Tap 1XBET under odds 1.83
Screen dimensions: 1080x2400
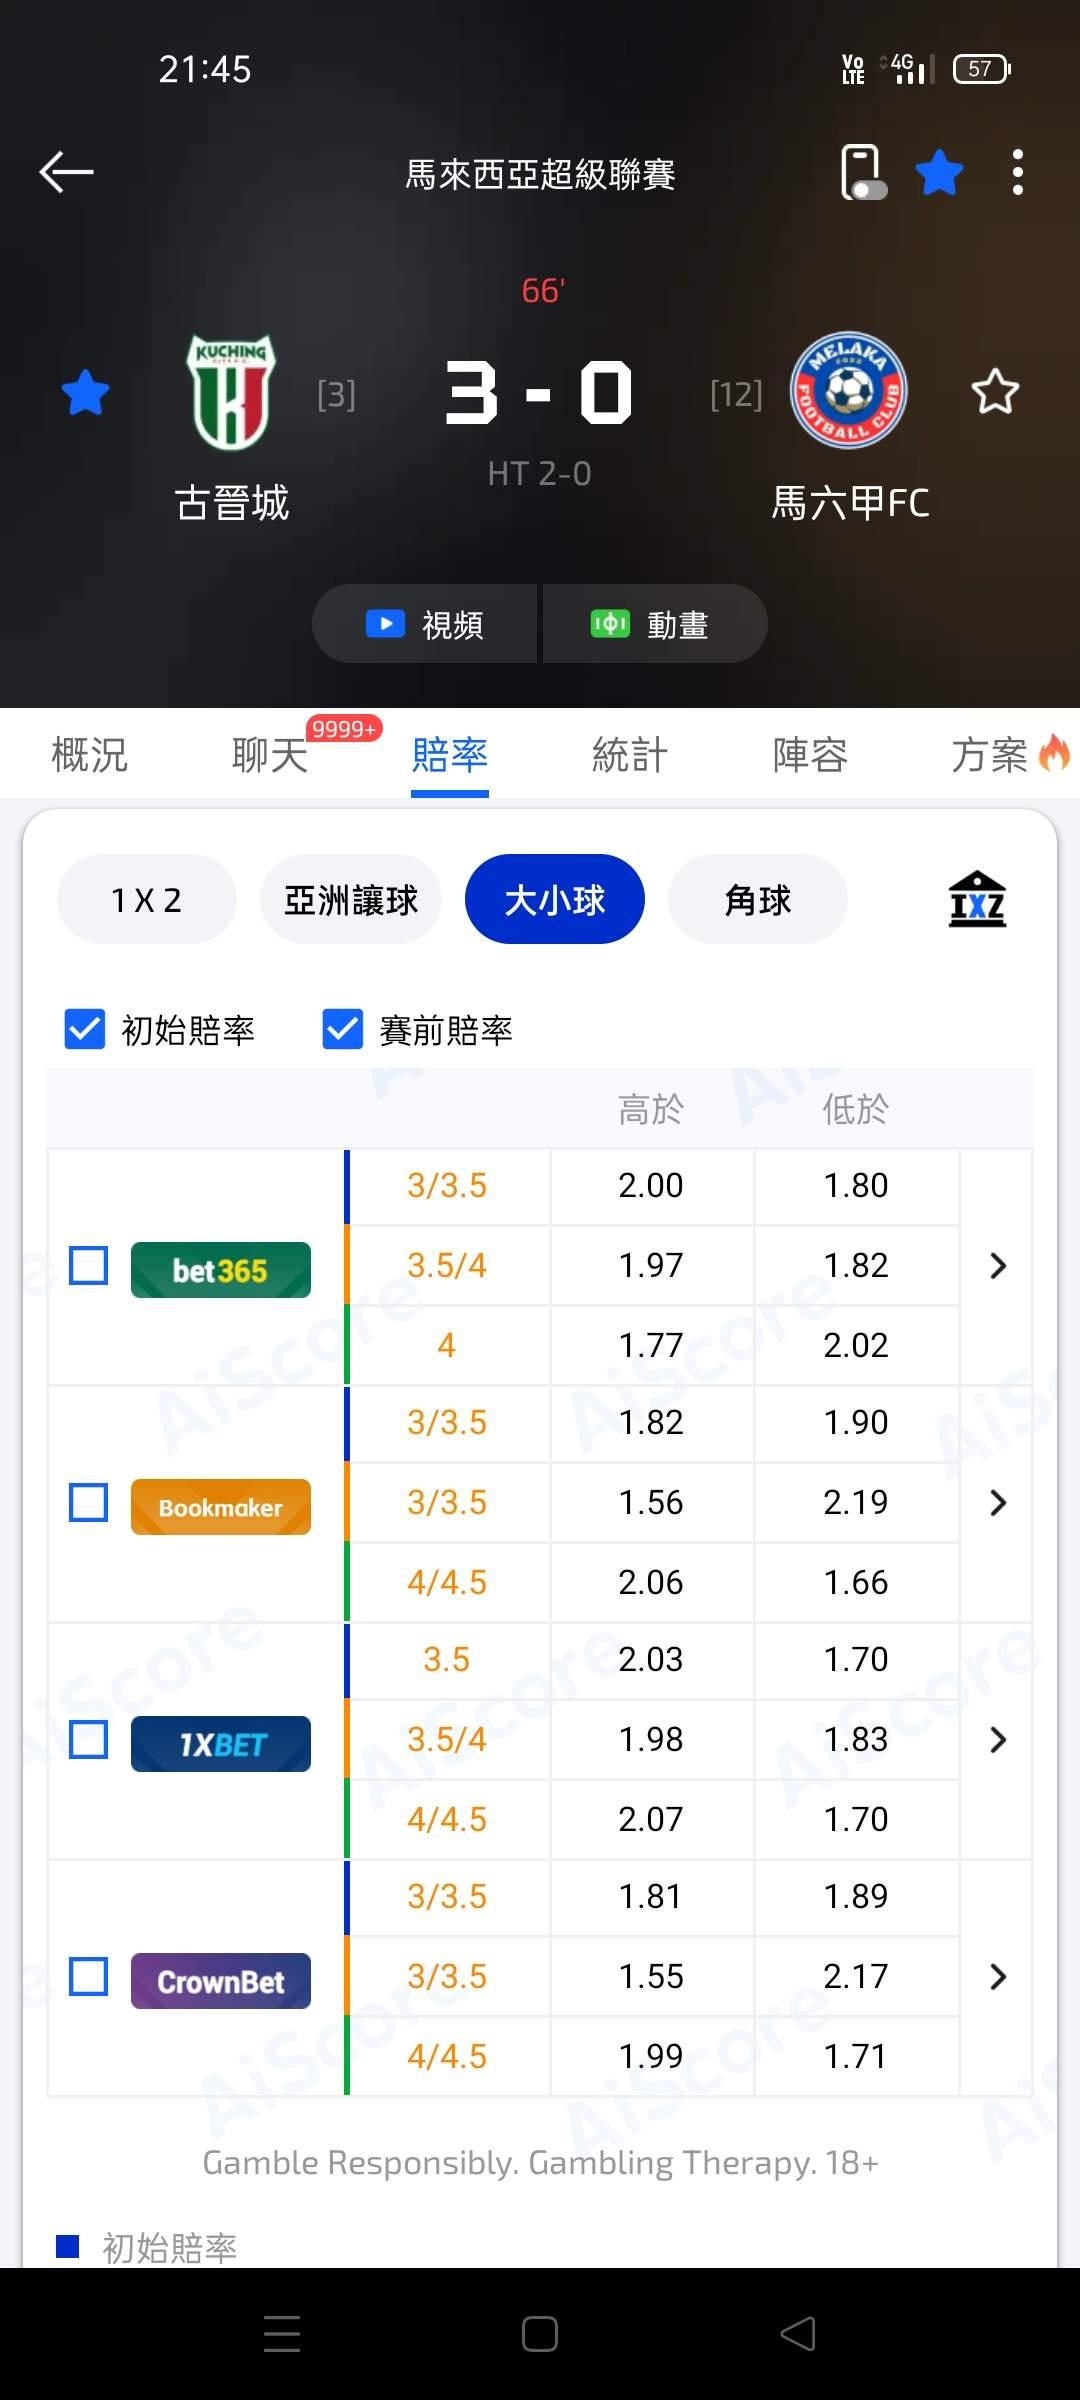856,1739
